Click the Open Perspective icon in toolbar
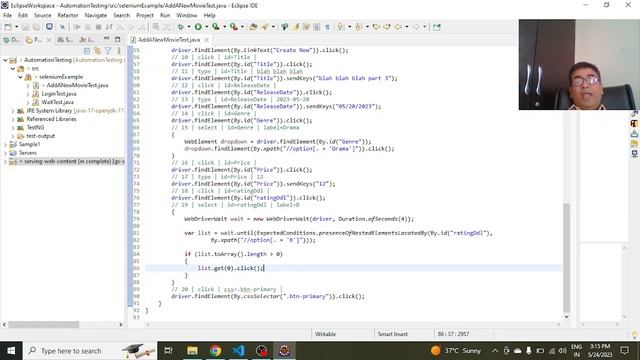The width and height of the screenshot is (640, 360). pyautogui.click(x=437, y=27)
